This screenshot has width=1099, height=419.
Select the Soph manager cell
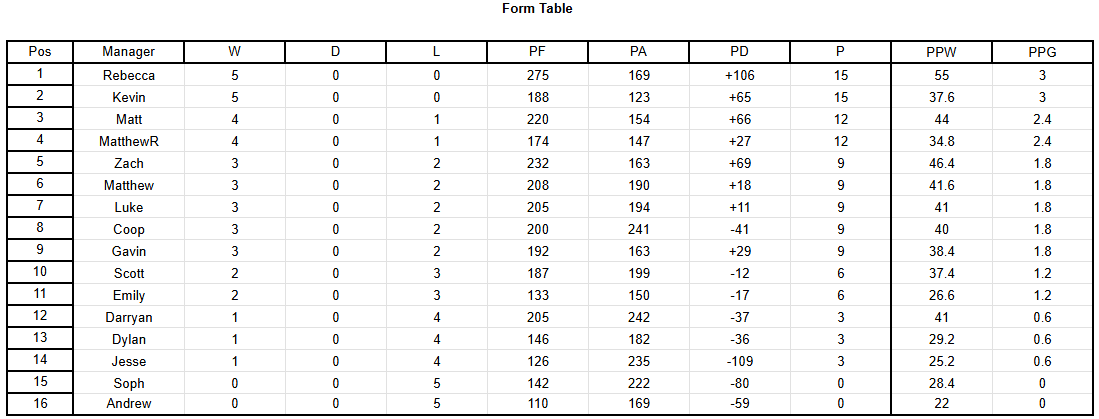128,383
